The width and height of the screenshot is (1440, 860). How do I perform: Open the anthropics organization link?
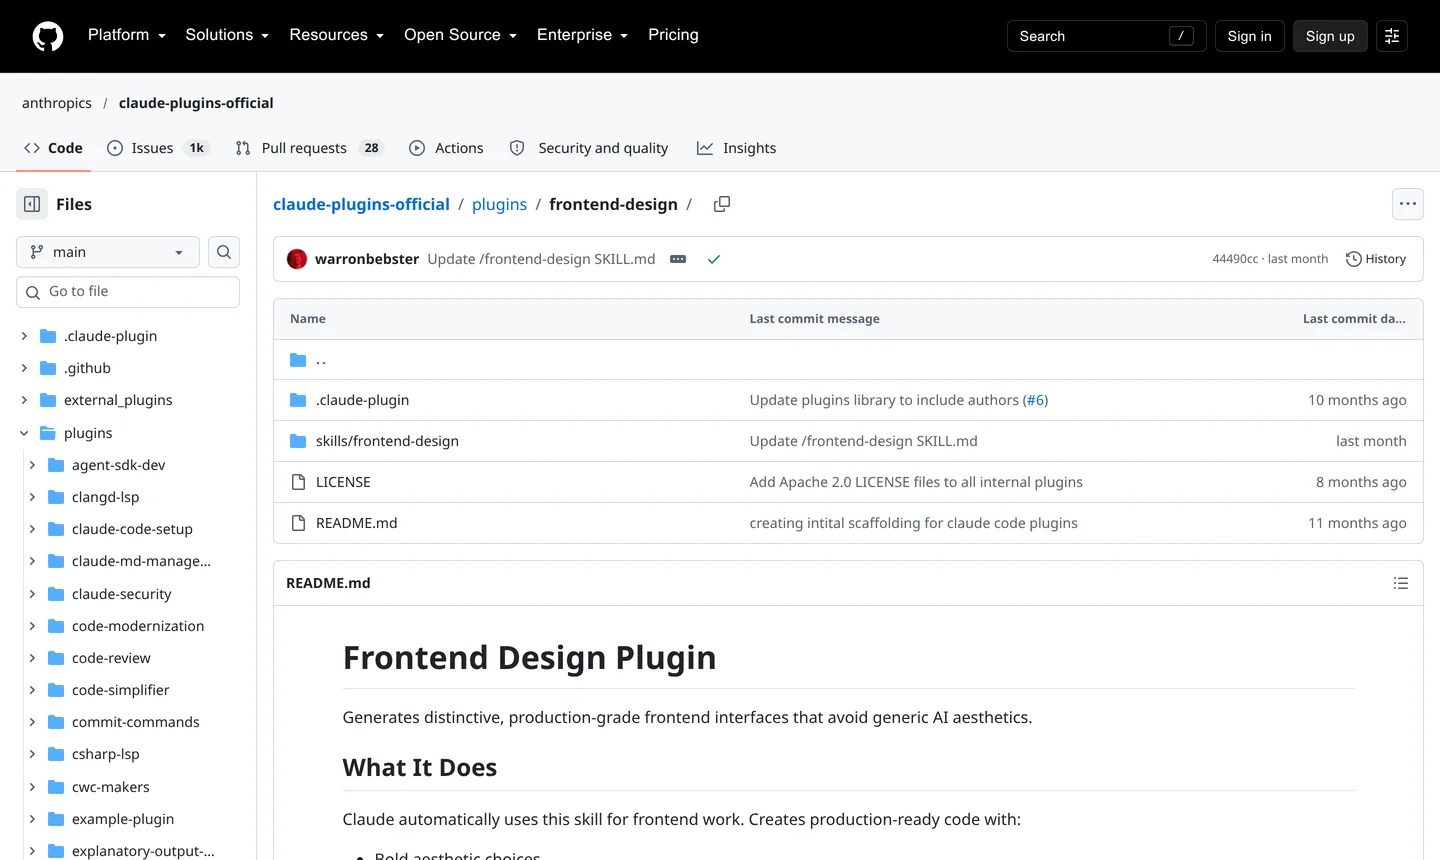click(57, 103)
